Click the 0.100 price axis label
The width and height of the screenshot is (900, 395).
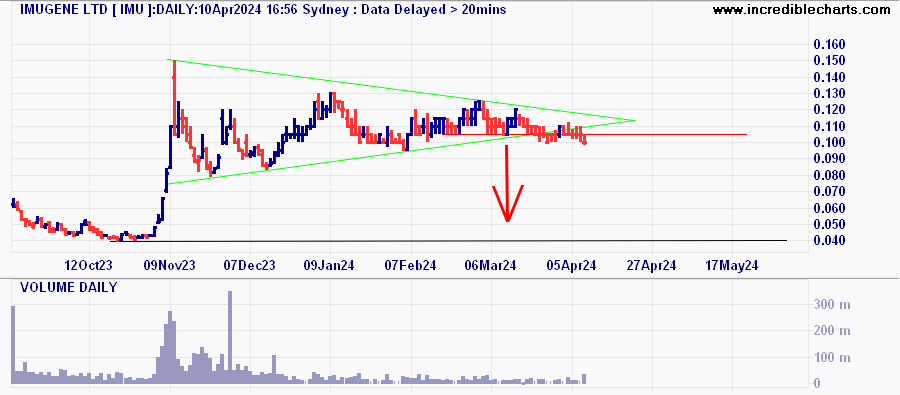click(x=829, y=142)
